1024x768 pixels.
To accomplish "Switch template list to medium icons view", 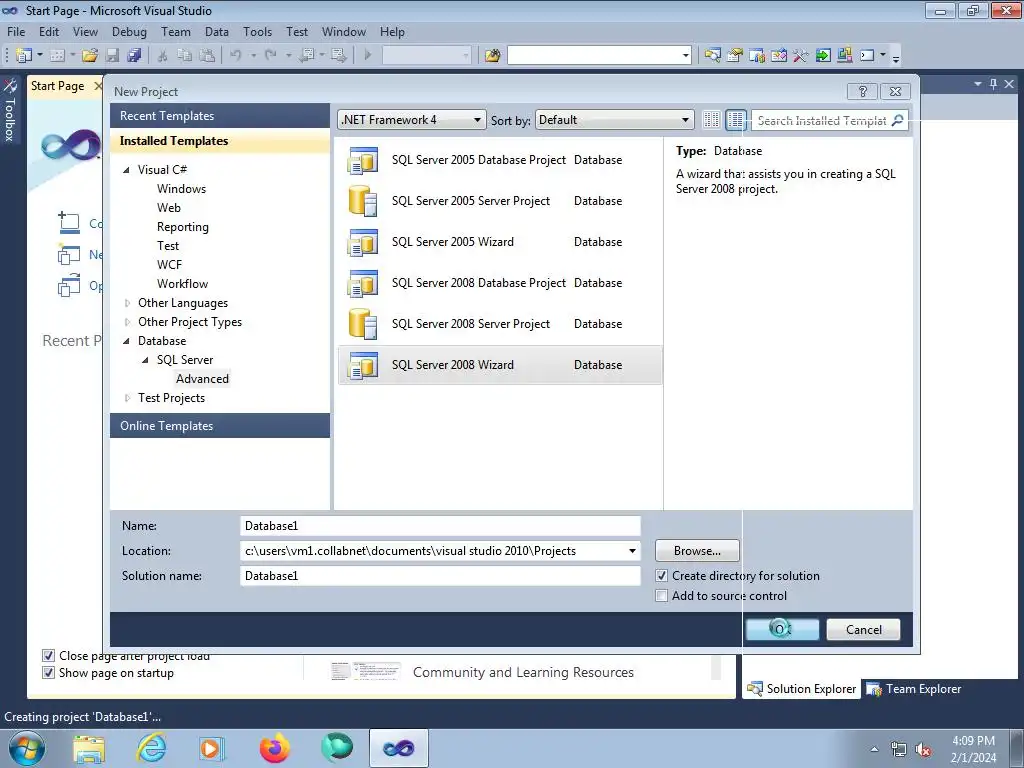I will click(735, 120).
